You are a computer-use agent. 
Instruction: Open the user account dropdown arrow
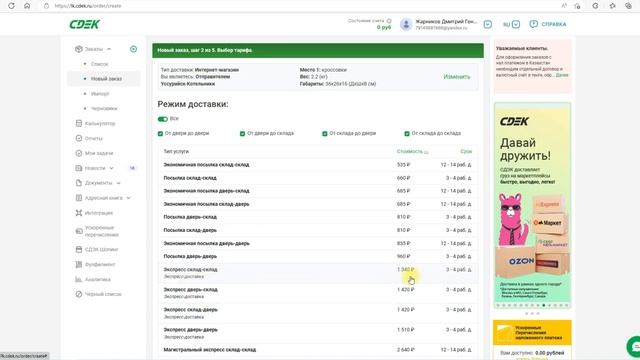(488, 24)
